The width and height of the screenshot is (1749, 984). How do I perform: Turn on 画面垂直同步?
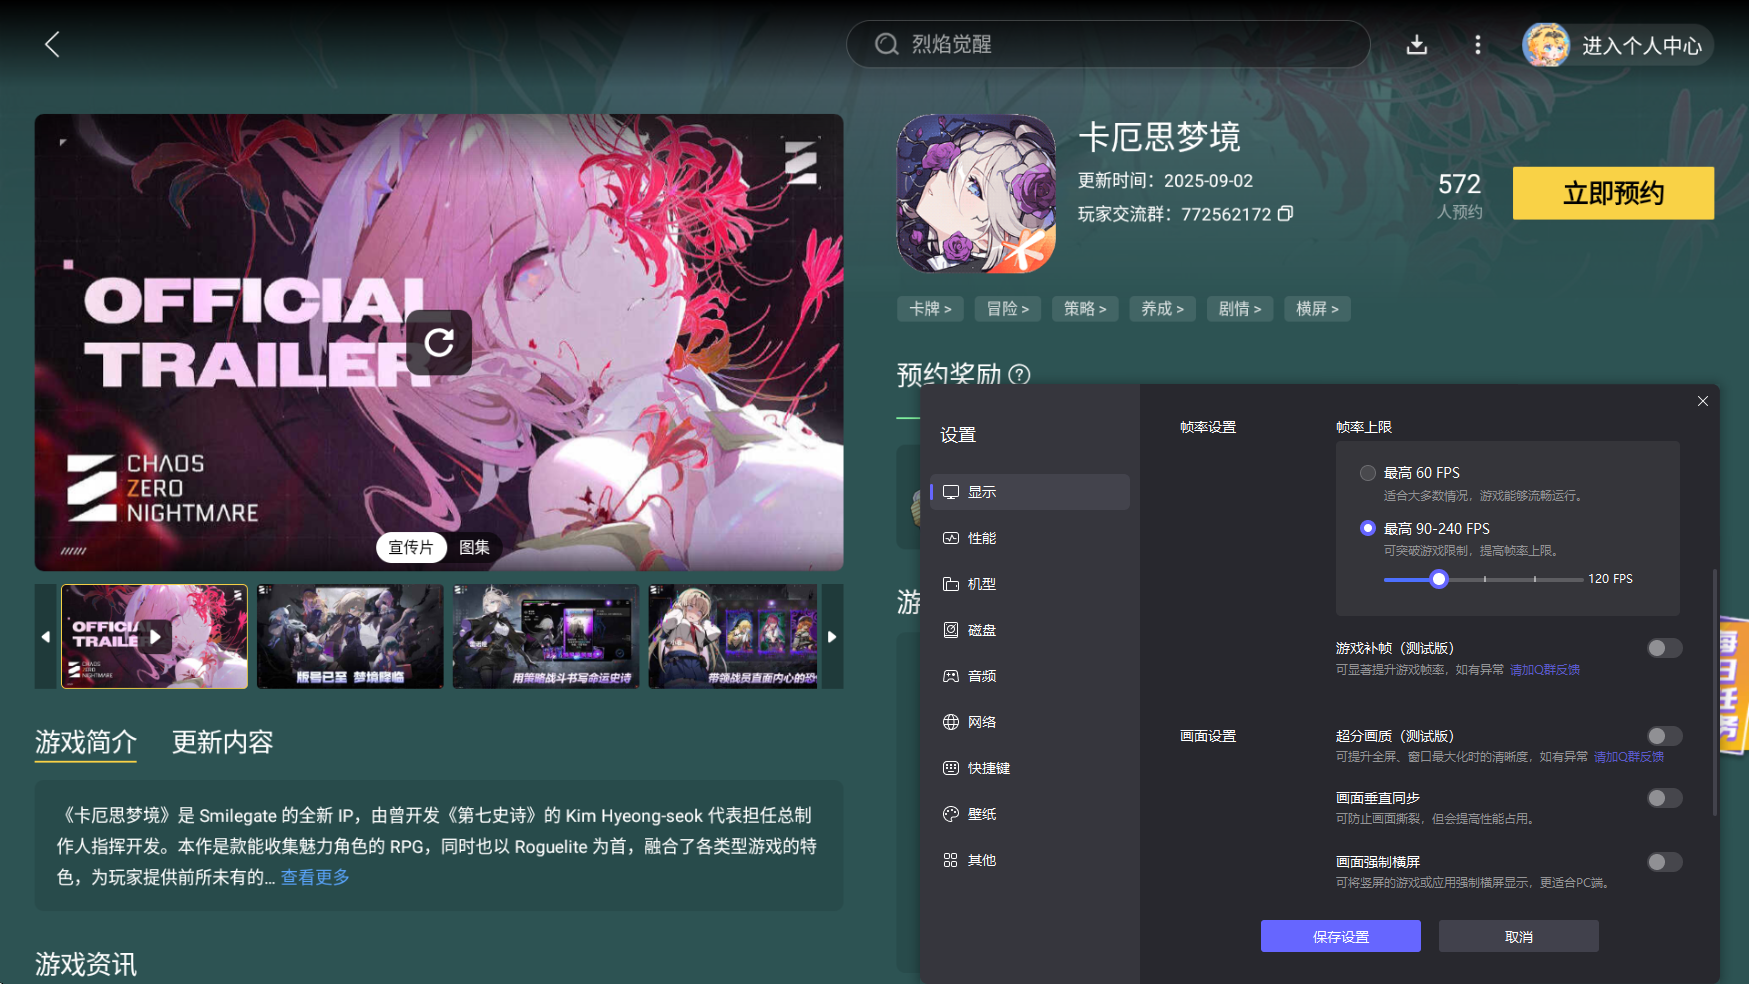coord(1663,798)
